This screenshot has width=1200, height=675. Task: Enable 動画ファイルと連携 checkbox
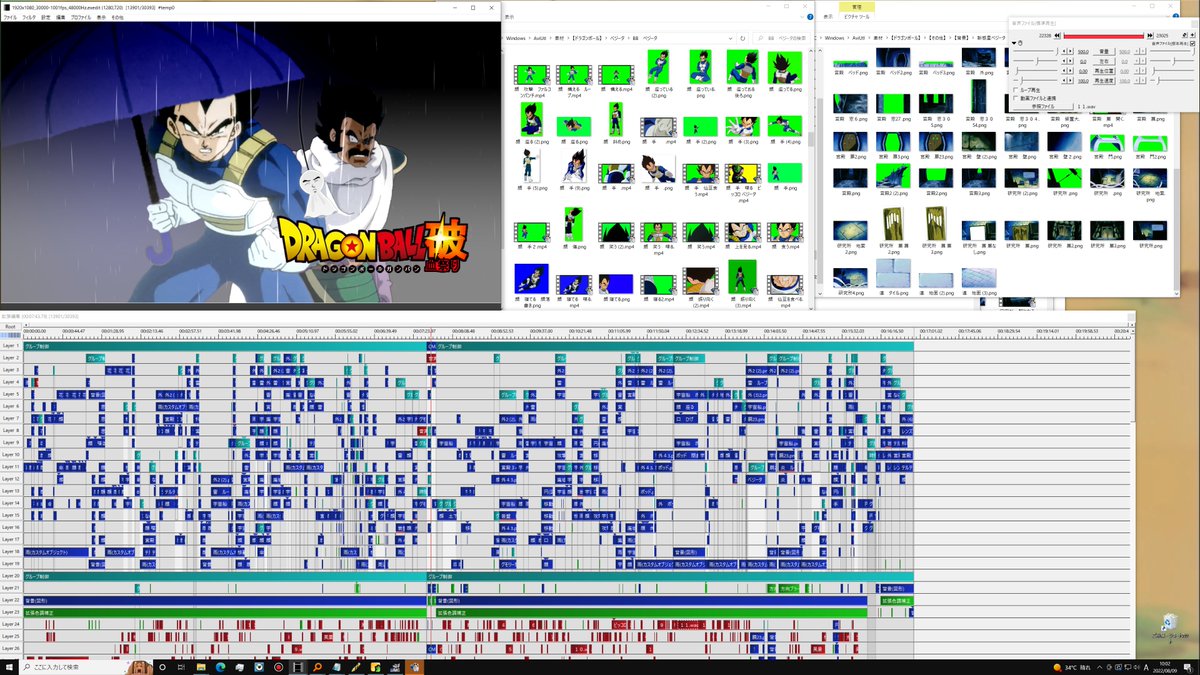click(x=1016, y=98)
